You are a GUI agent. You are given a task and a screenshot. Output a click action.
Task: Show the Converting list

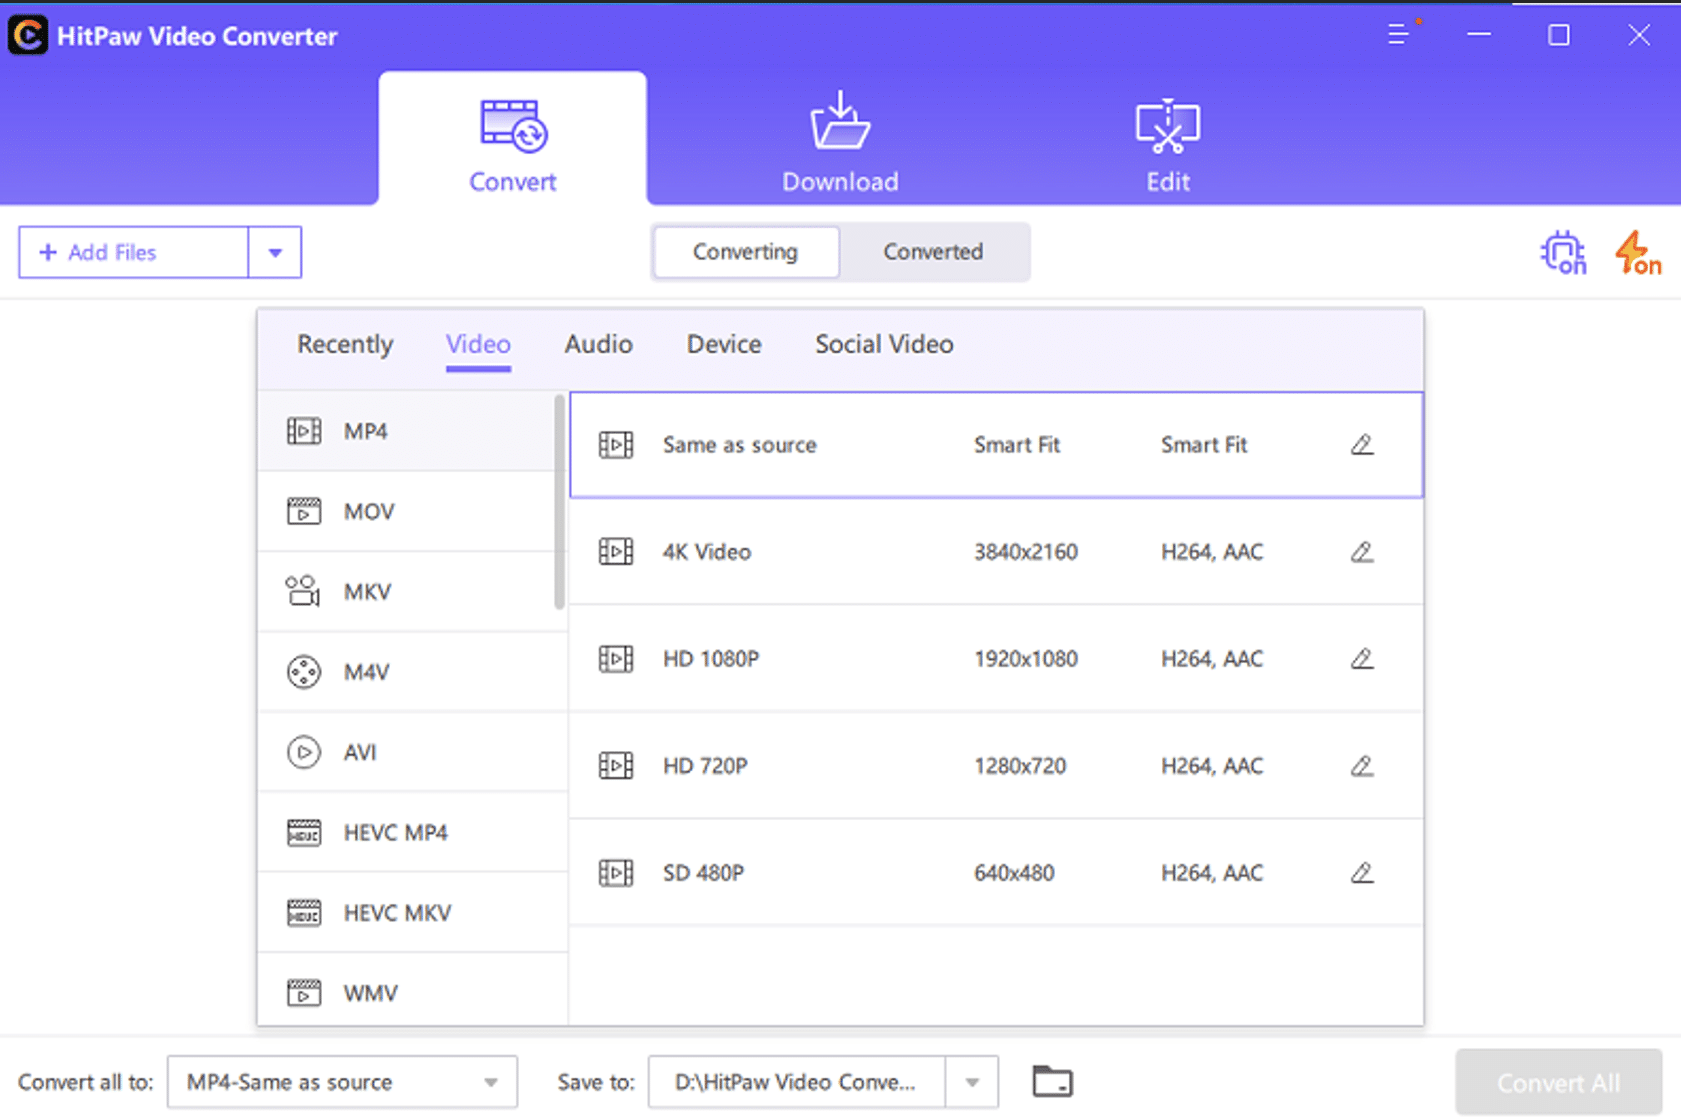point(745,252)
